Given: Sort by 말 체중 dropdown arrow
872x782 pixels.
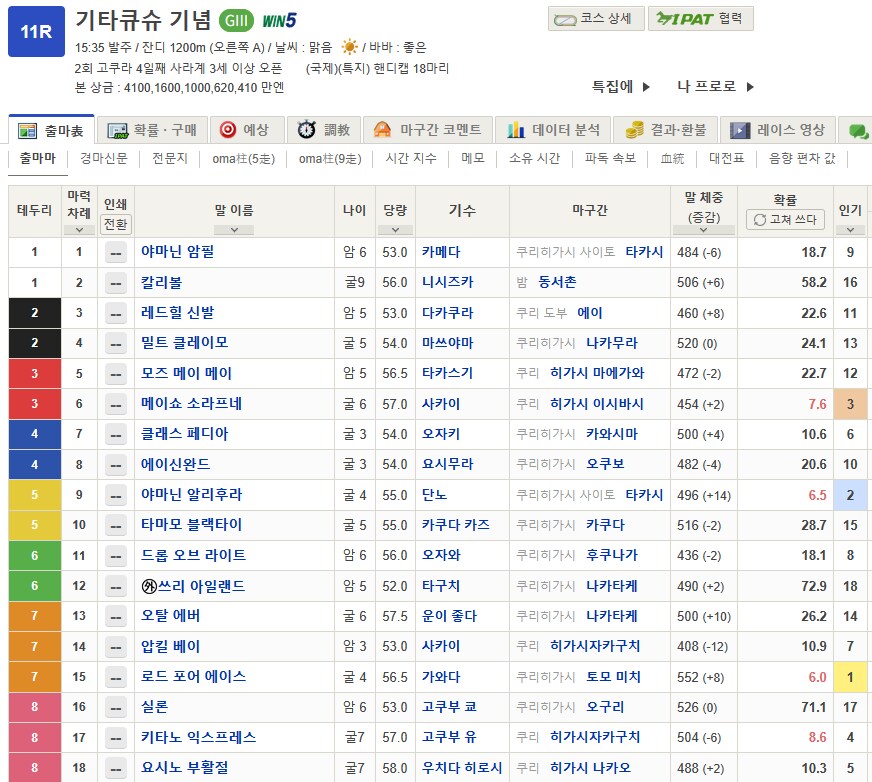Looking at the screenshot, I should point(703,230).
